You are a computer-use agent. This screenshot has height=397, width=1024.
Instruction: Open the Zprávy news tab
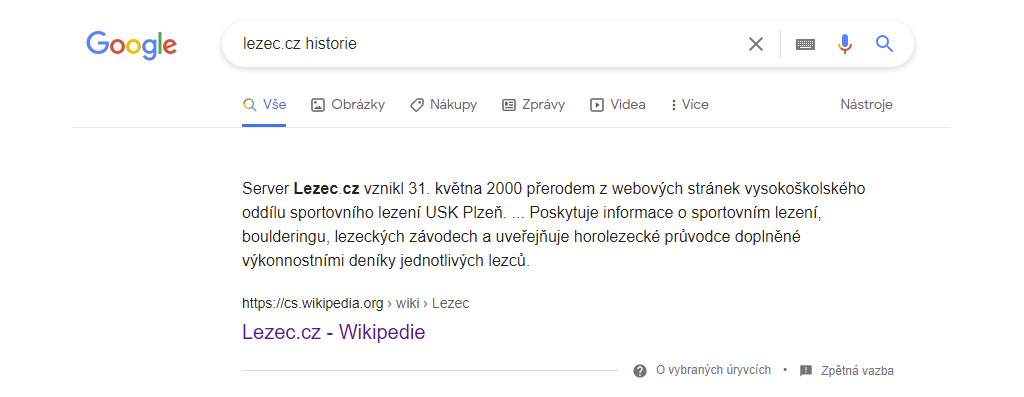[534, 104]
